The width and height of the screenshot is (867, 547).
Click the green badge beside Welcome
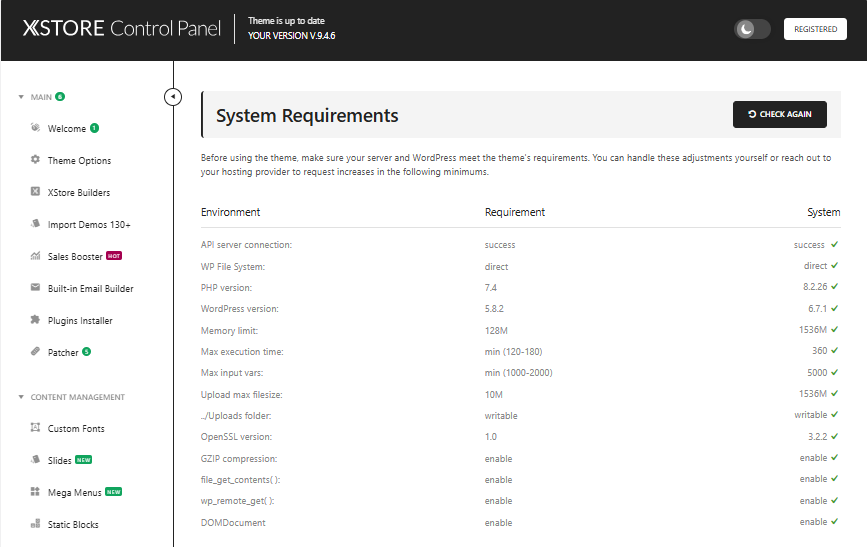(95, 128)
